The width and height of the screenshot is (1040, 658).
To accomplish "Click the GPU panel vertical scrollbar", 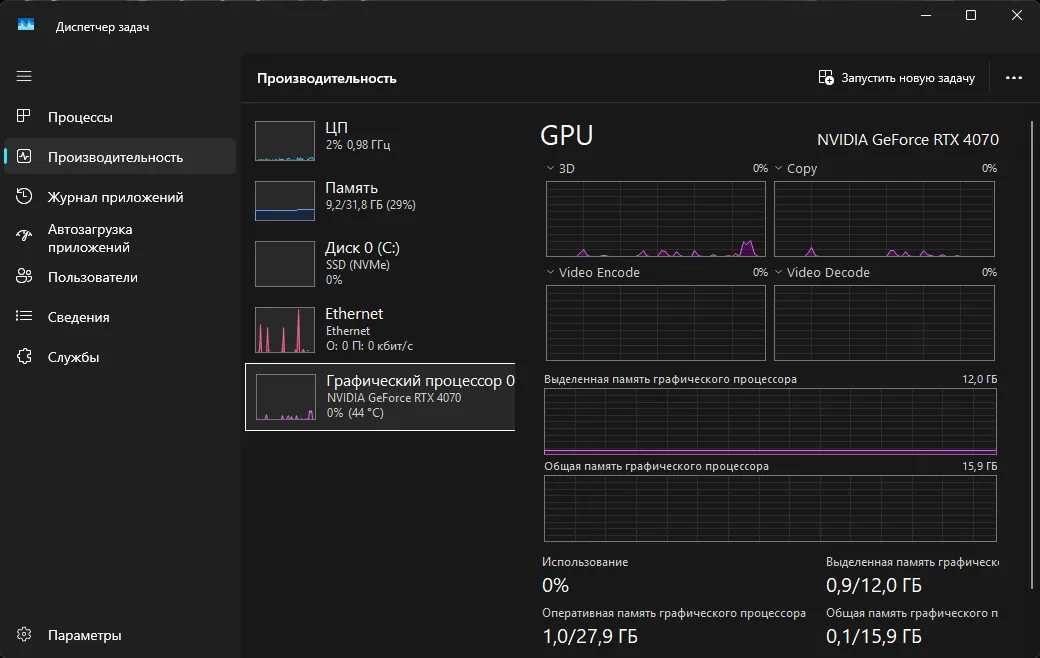I will pos(1032,355).
